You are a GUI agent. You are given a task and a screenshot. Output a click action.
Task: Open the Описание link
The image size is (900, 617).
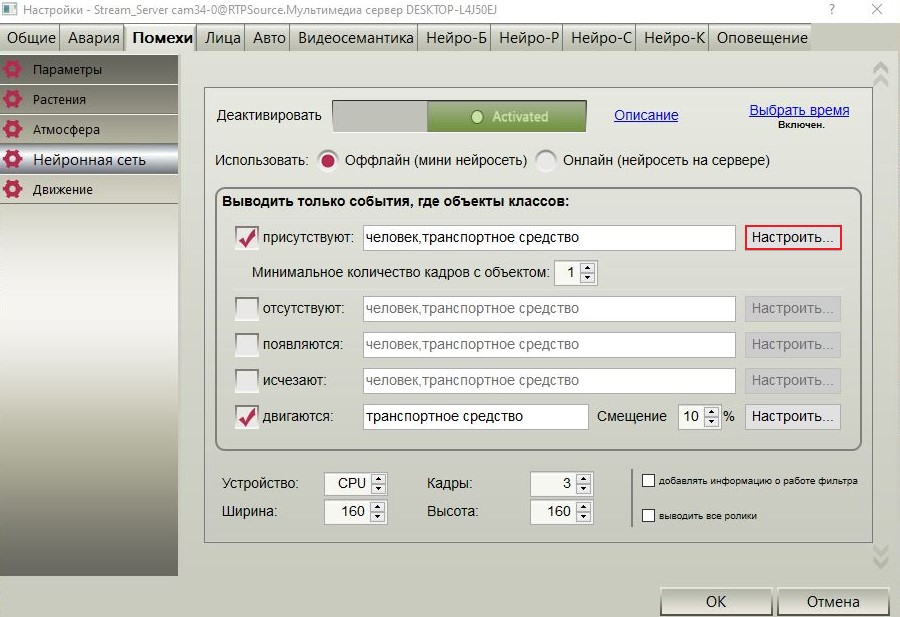tap(646, 115)
